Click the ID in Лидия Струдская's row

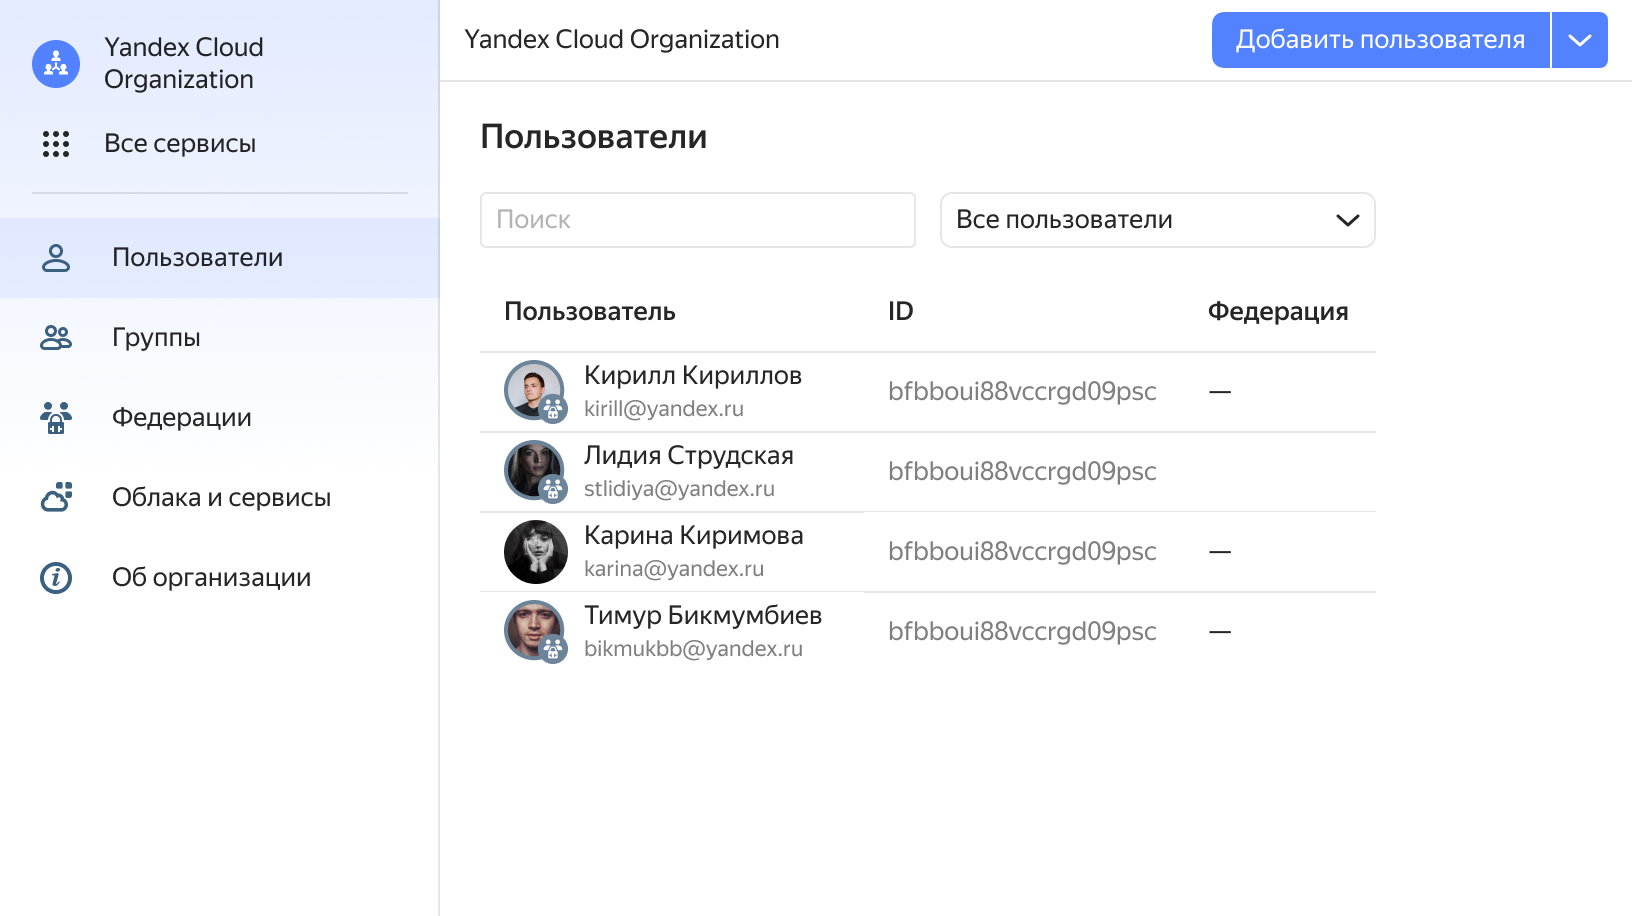1022,472
